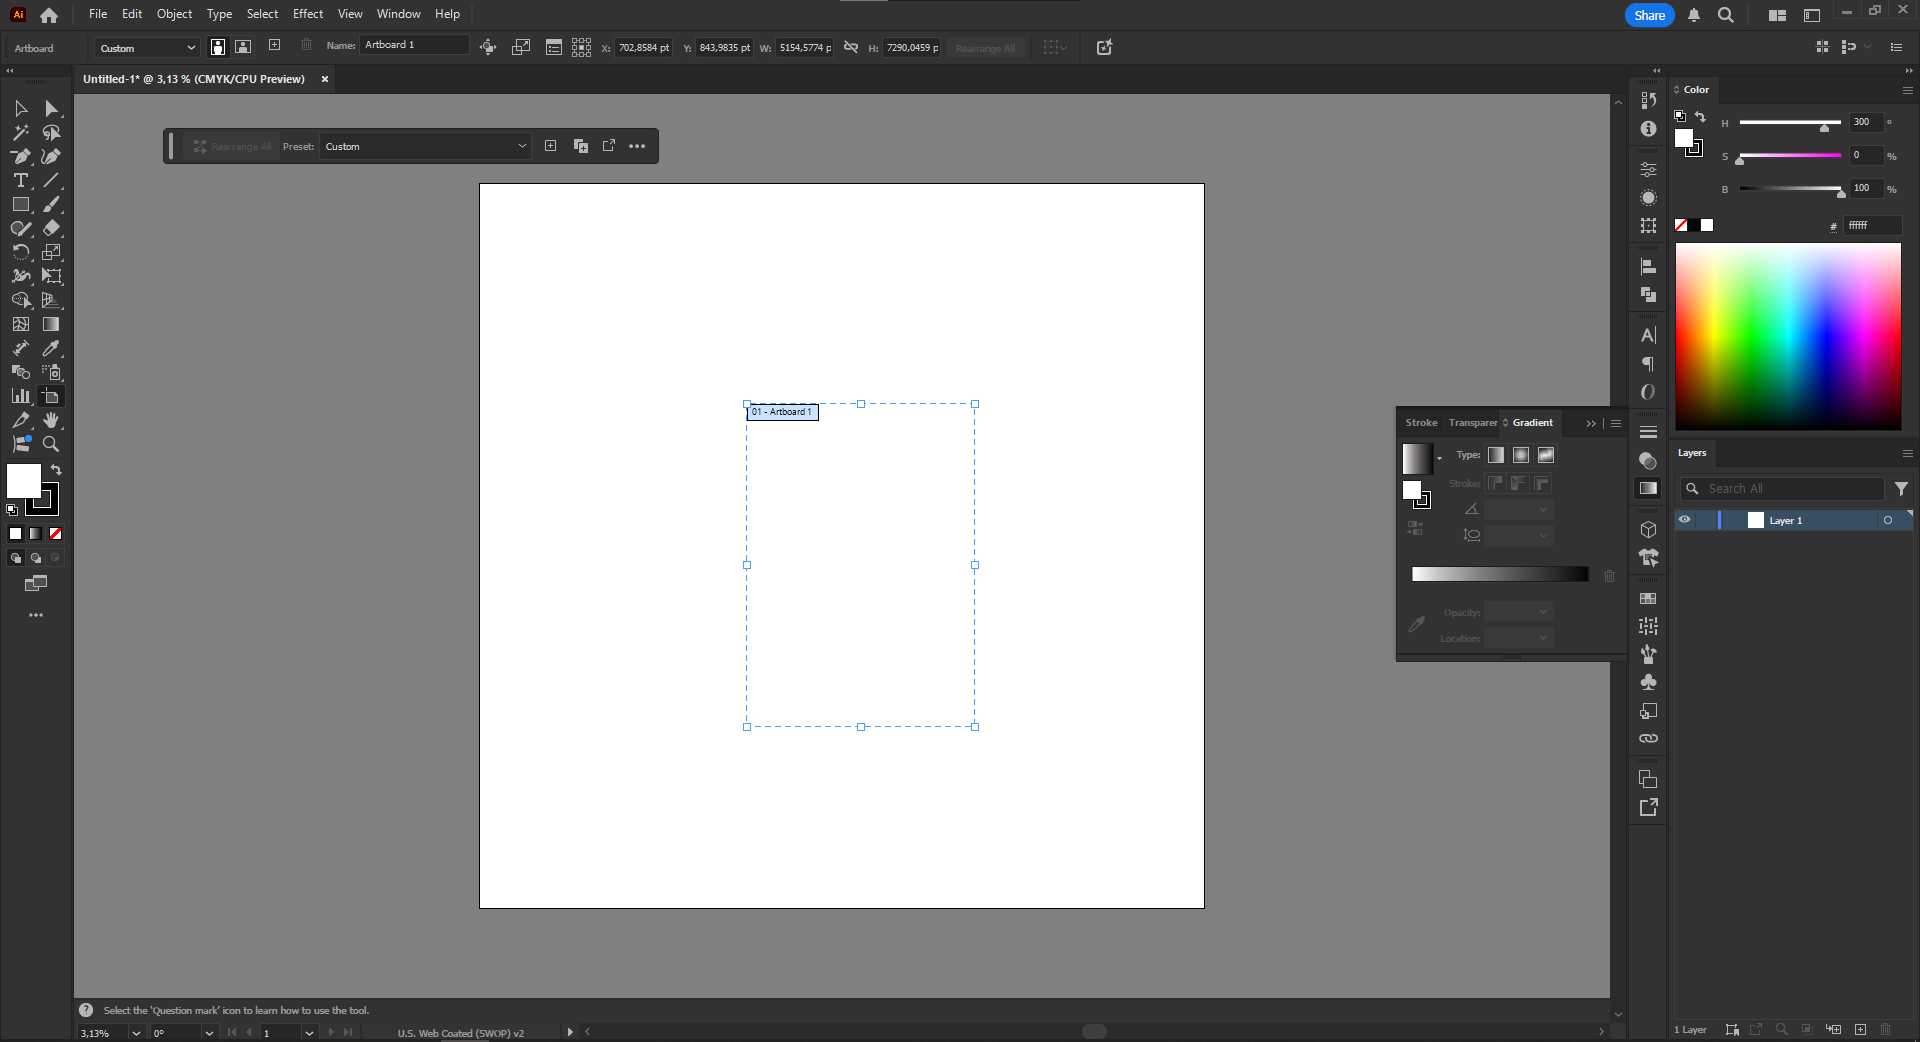Click the Share button

pos(1648,15)
